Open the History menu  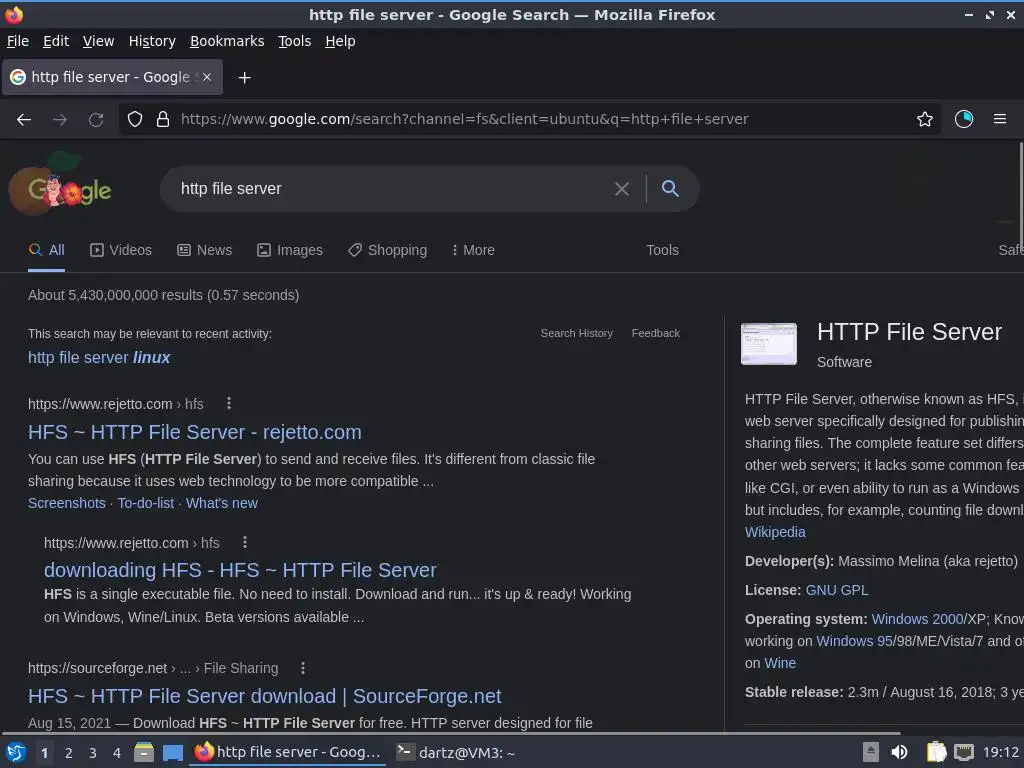[x=152, y=41]
